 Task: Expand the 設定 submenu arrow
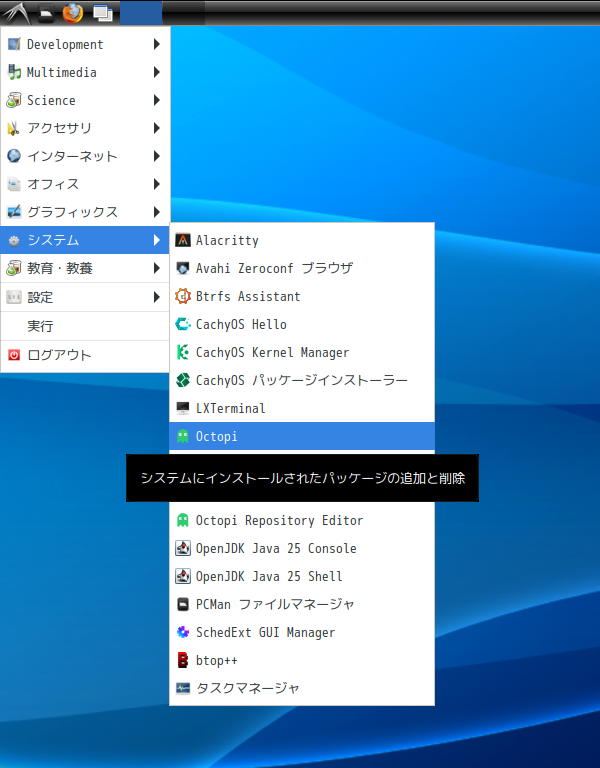click(x=157, y=297)
